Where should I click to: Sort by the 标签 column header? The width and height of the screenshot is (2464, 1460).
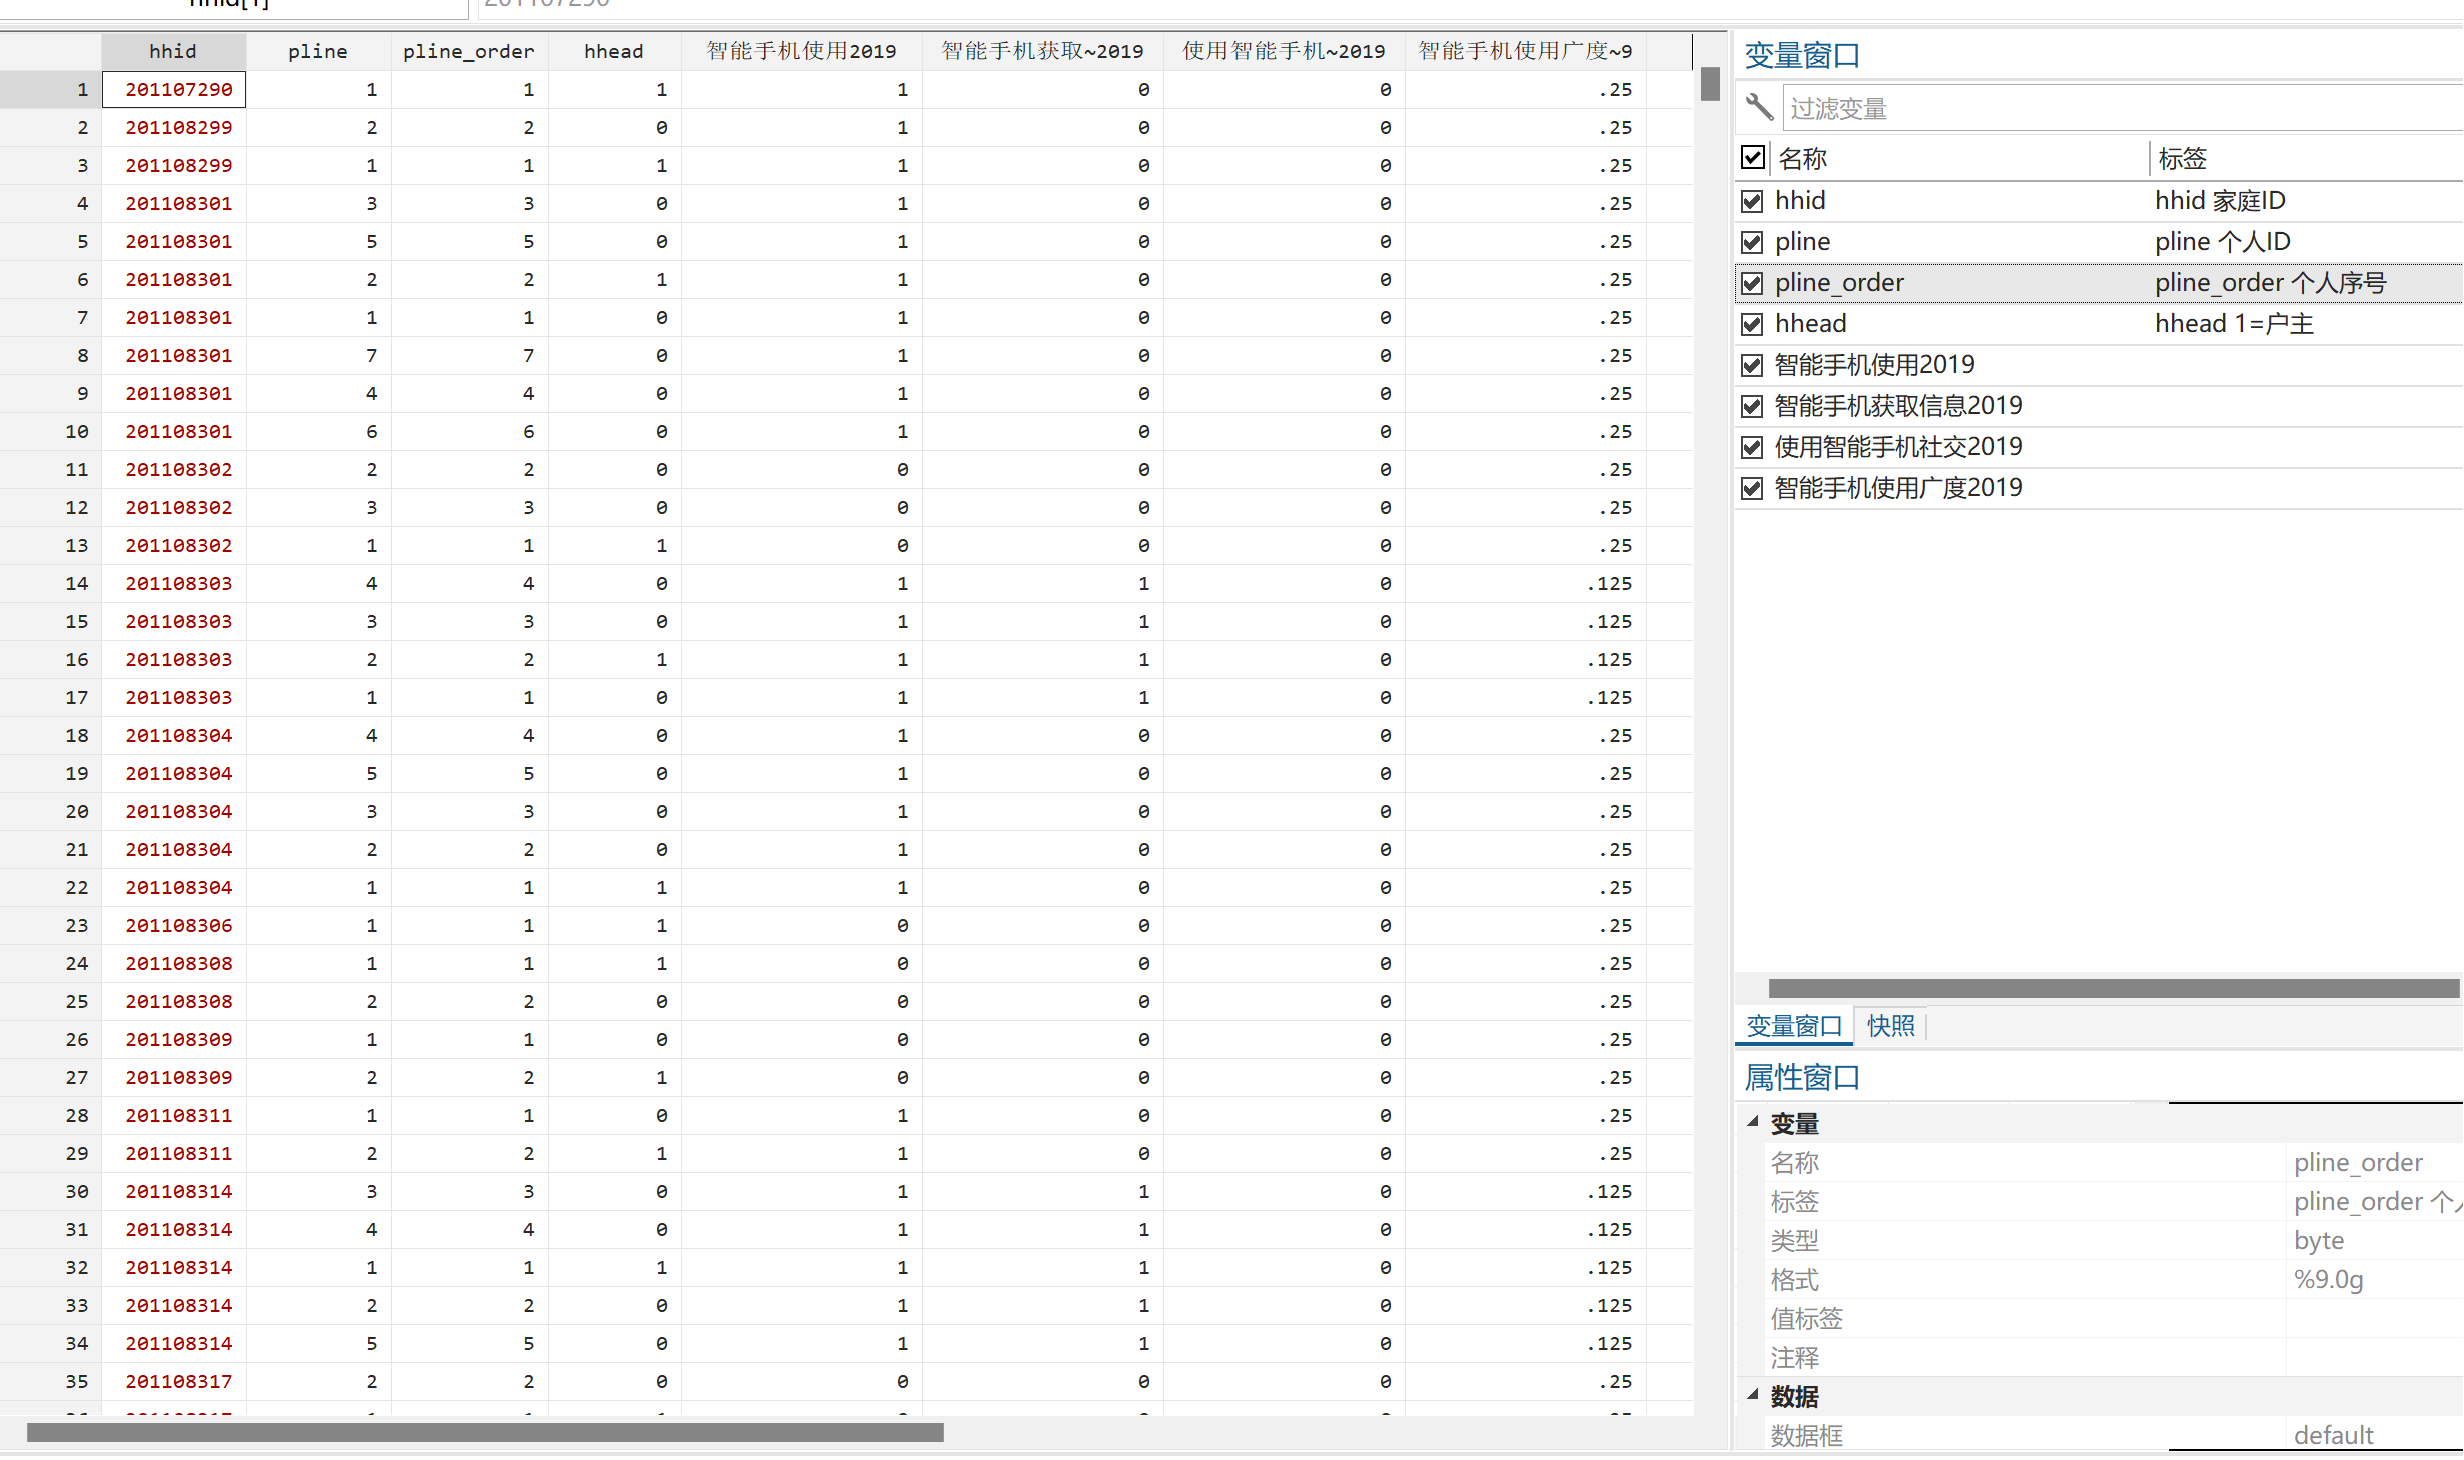[x=2182, y=158]
